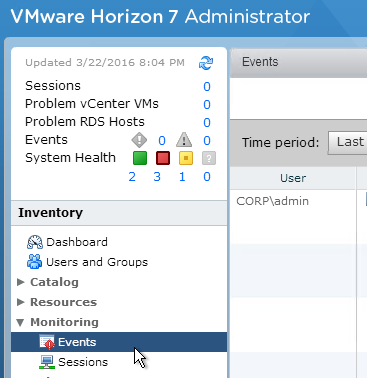
Task: Expand the Catalog tree node
Action: 21,282
